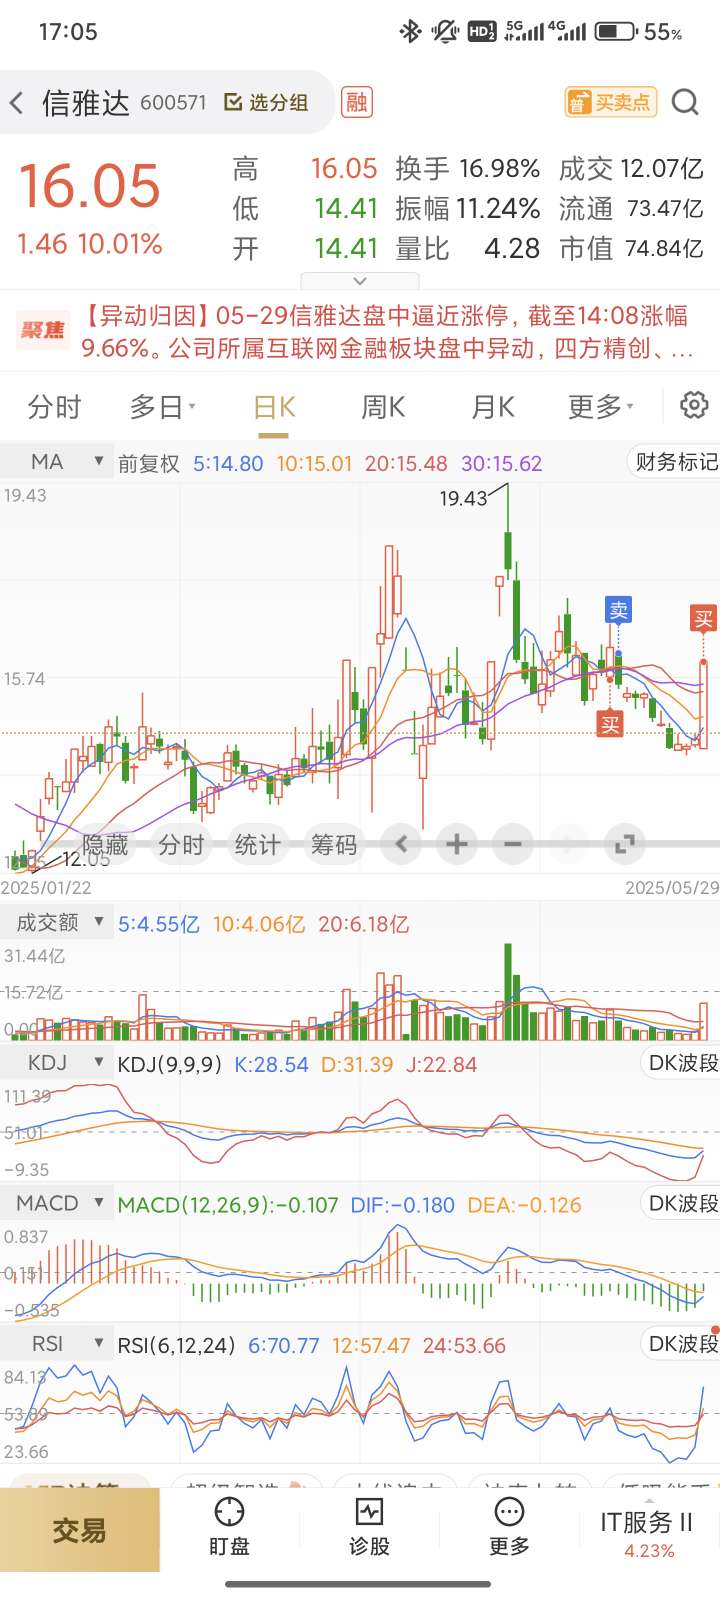The height and width of the screenshot is (1600, 720).
Task: Open the 盯盘 watch icon
Action: [x=229, y=1528]
